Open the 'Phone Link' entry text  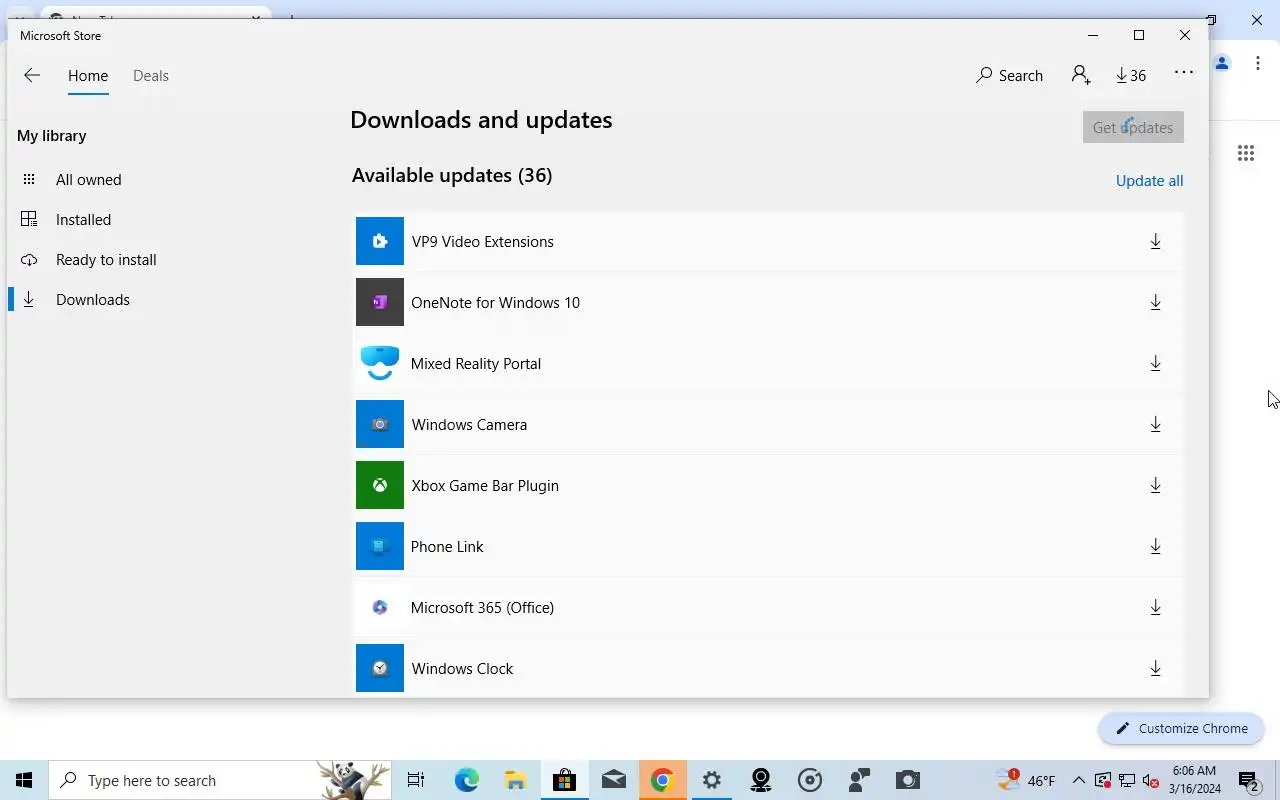[x=447, y=547]
